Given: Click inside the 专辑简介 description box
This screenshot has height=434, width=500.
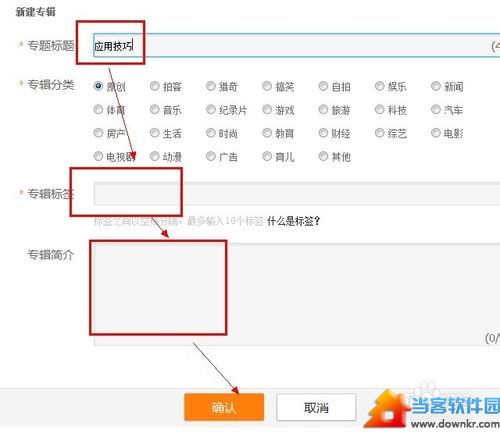Looking at the screenshot, I should [297, 294].
